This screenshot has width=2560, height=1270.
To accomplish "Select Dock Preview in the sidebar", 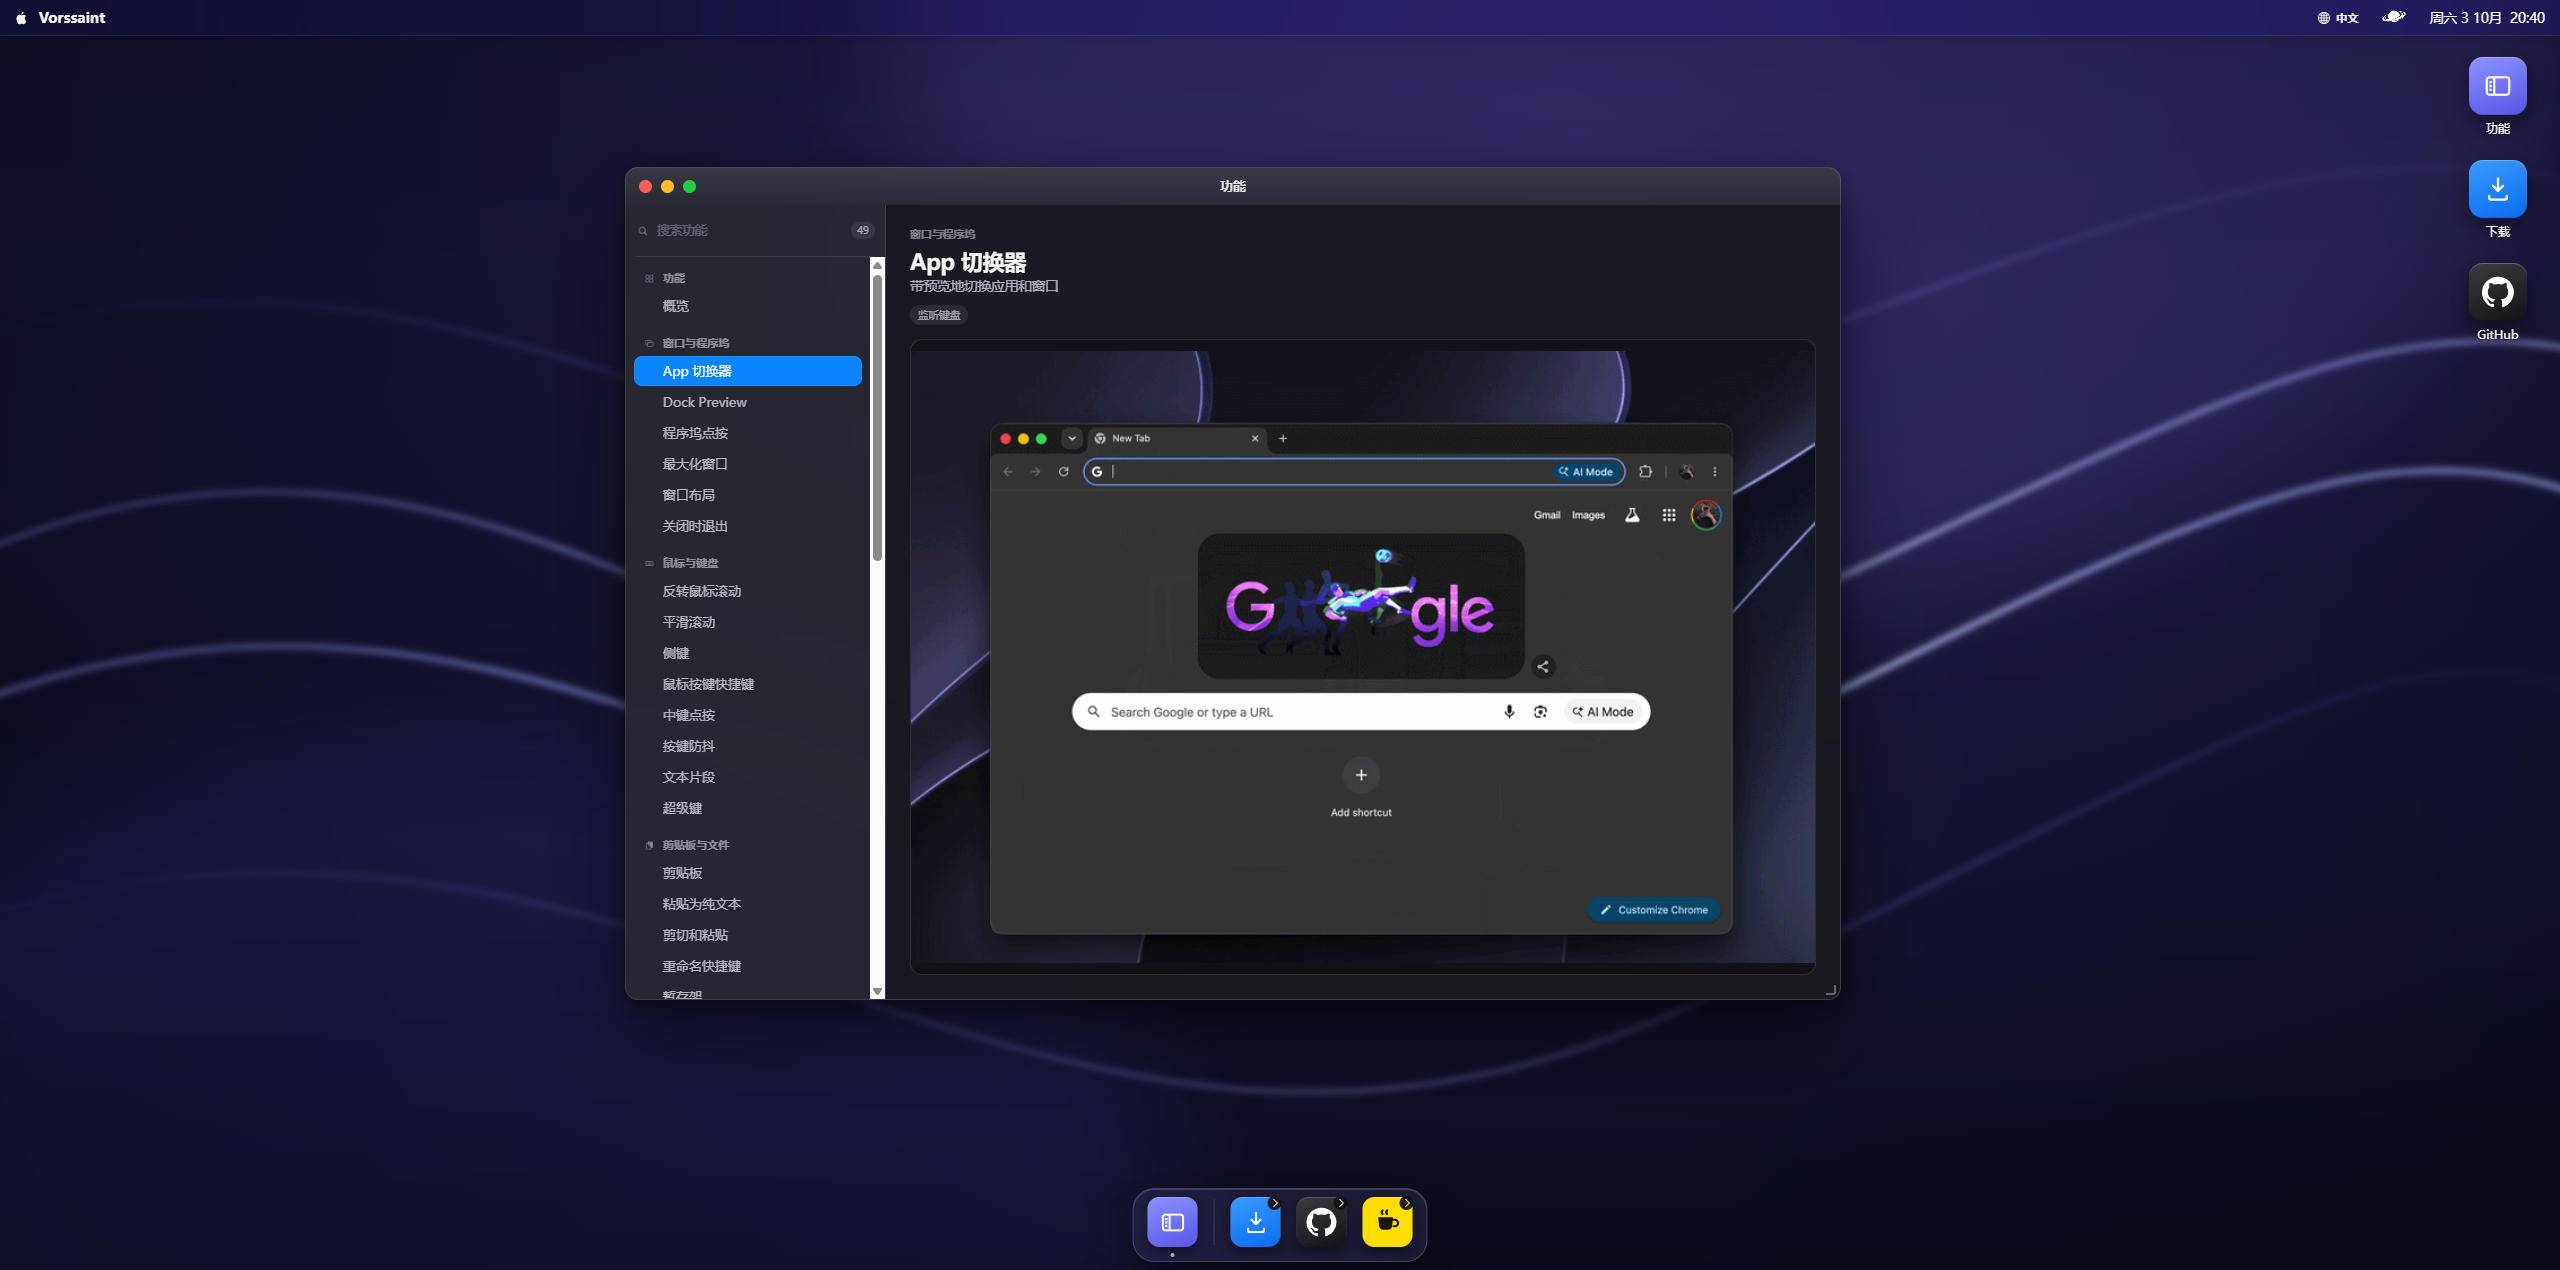I will point(748,402).
